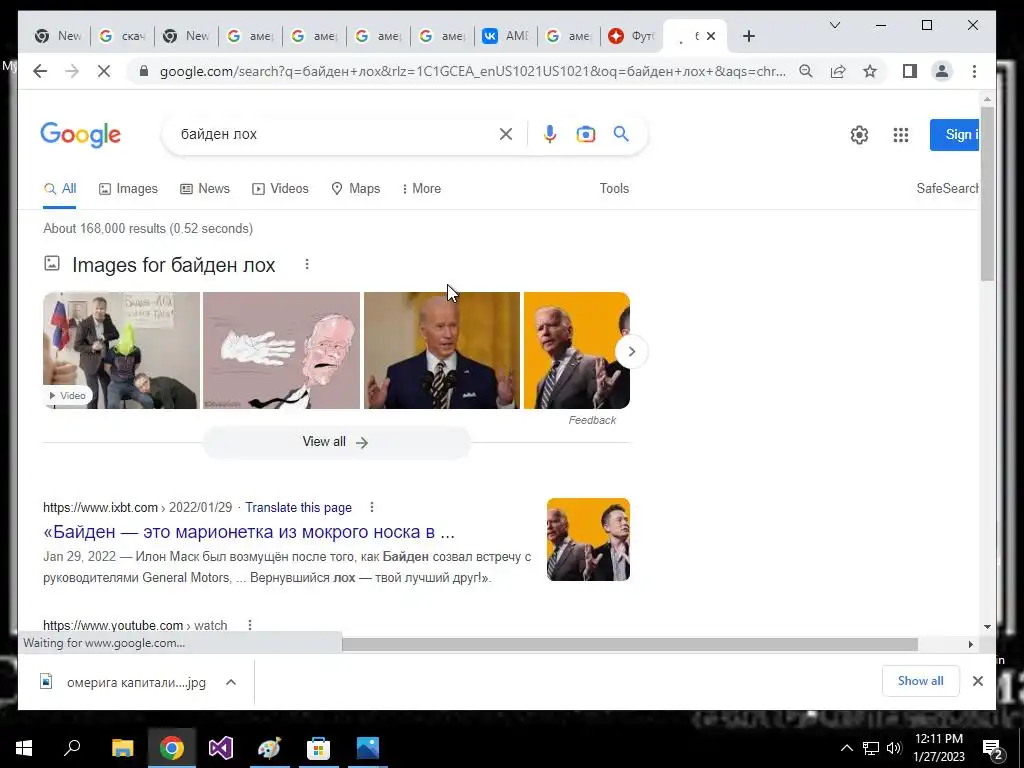Click the horizontal page scrollbar
Viewport: 1024px width, 768px height.
(x=630, y=645)
